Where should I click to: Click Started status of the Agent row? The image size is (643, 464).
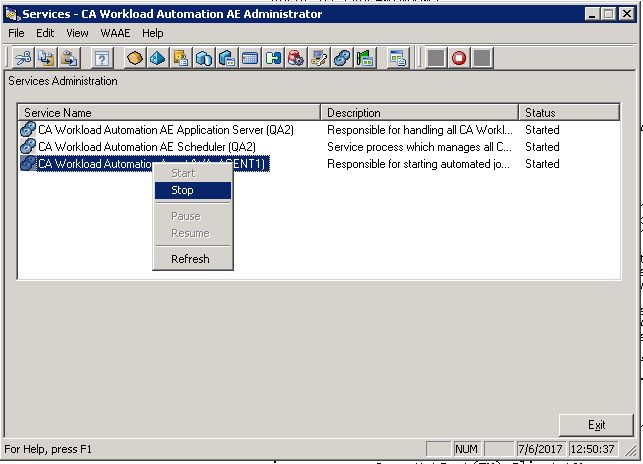point(542,164)
